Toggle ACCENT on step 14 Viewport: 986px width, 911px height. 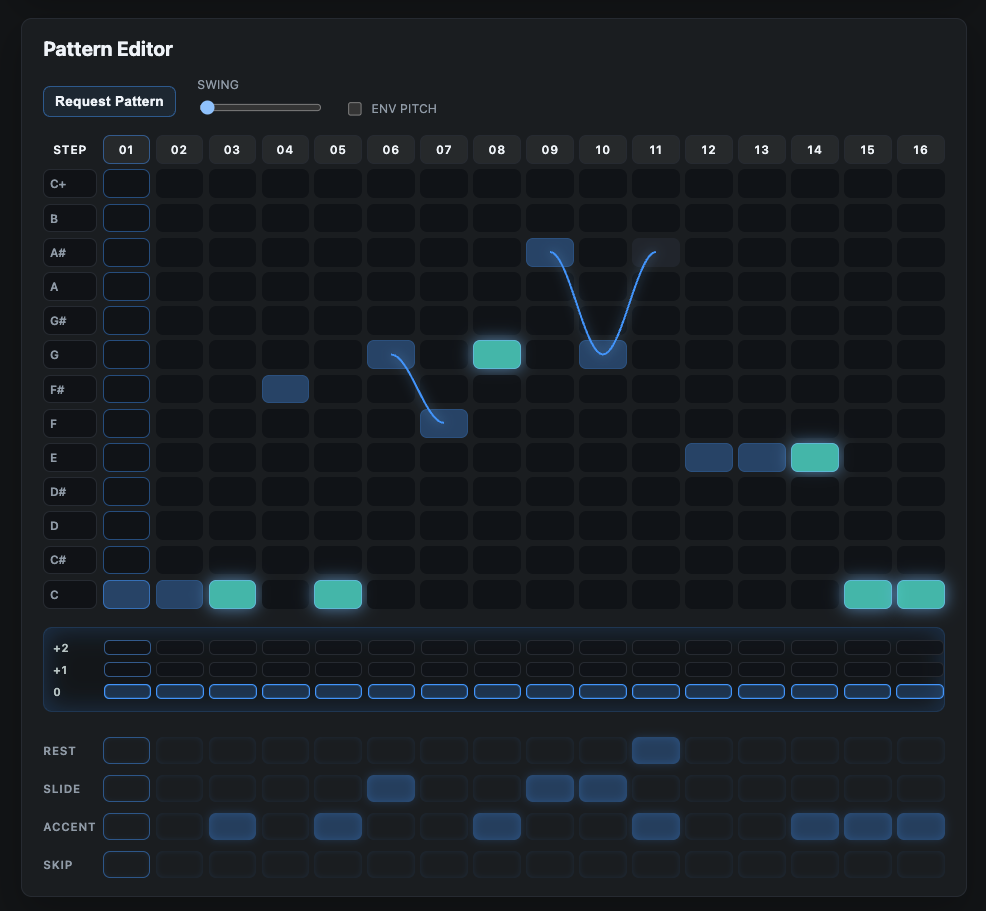click(x=815, y=827)
